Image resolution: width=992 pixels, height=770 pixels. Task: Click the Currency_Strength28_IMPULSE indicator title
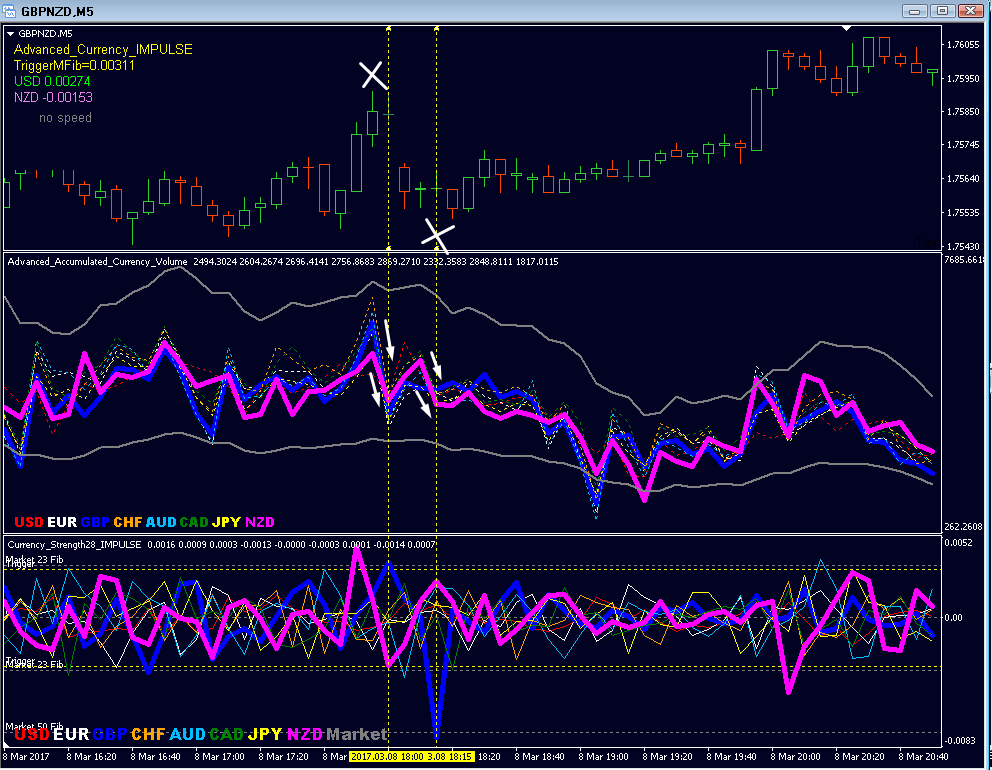click(75, 544)
